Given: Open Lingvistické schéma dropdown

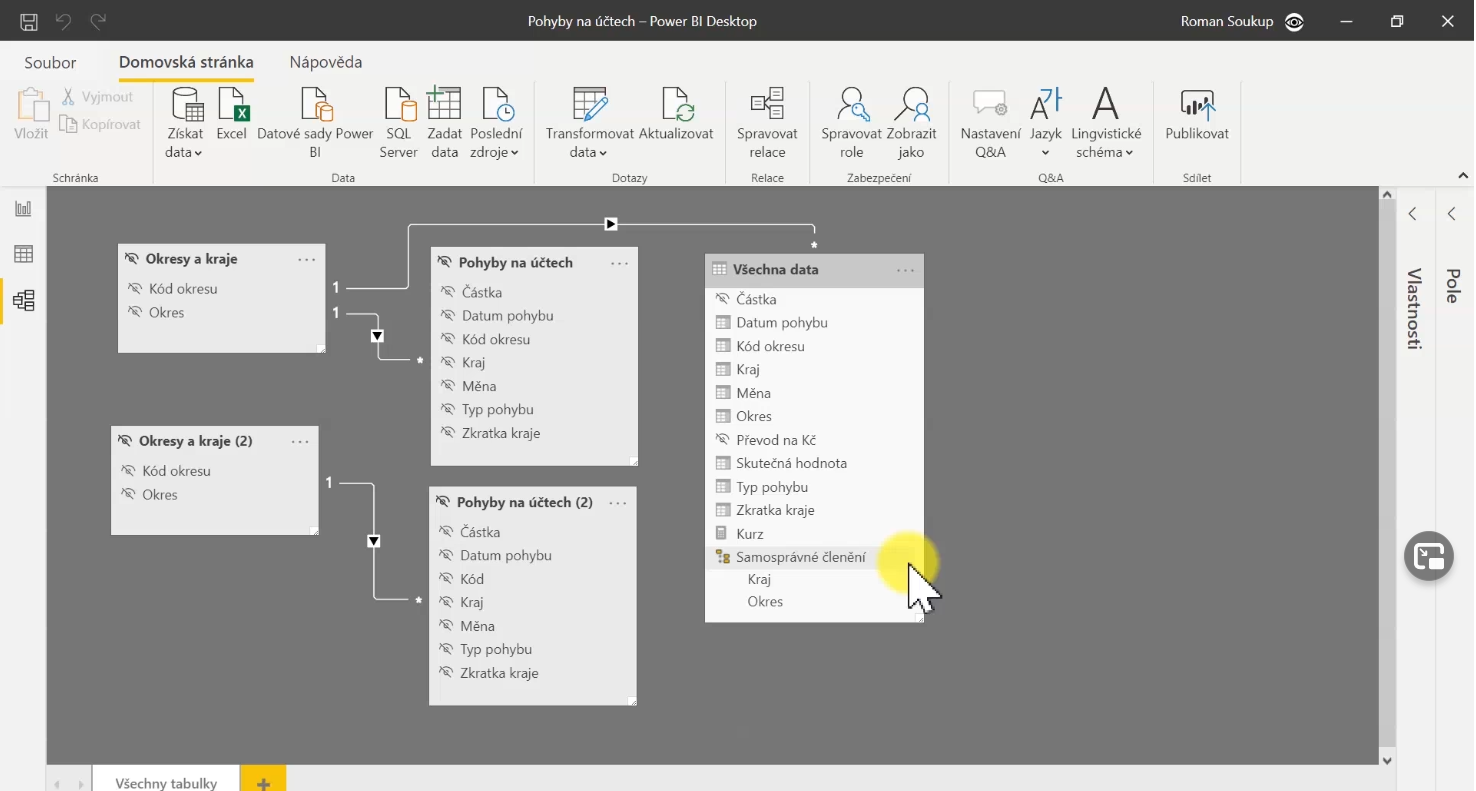Looking at the screenshot, I should coord(1106,122).
